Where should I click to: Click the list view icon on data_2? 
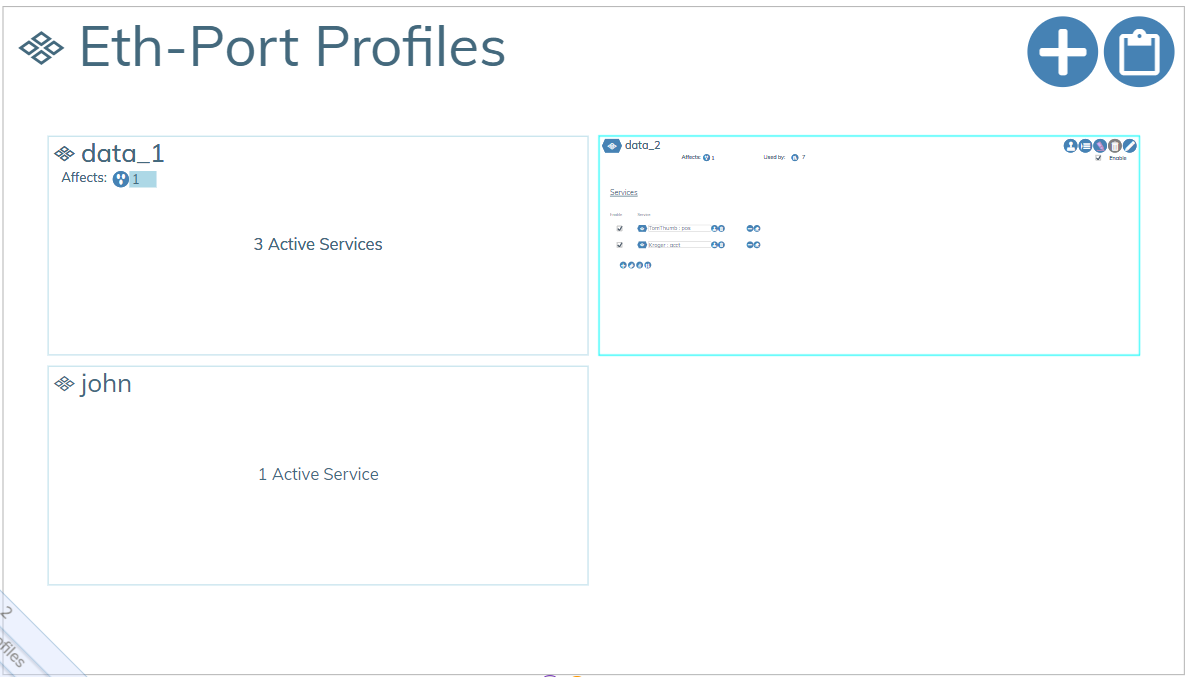(1085, 146)
